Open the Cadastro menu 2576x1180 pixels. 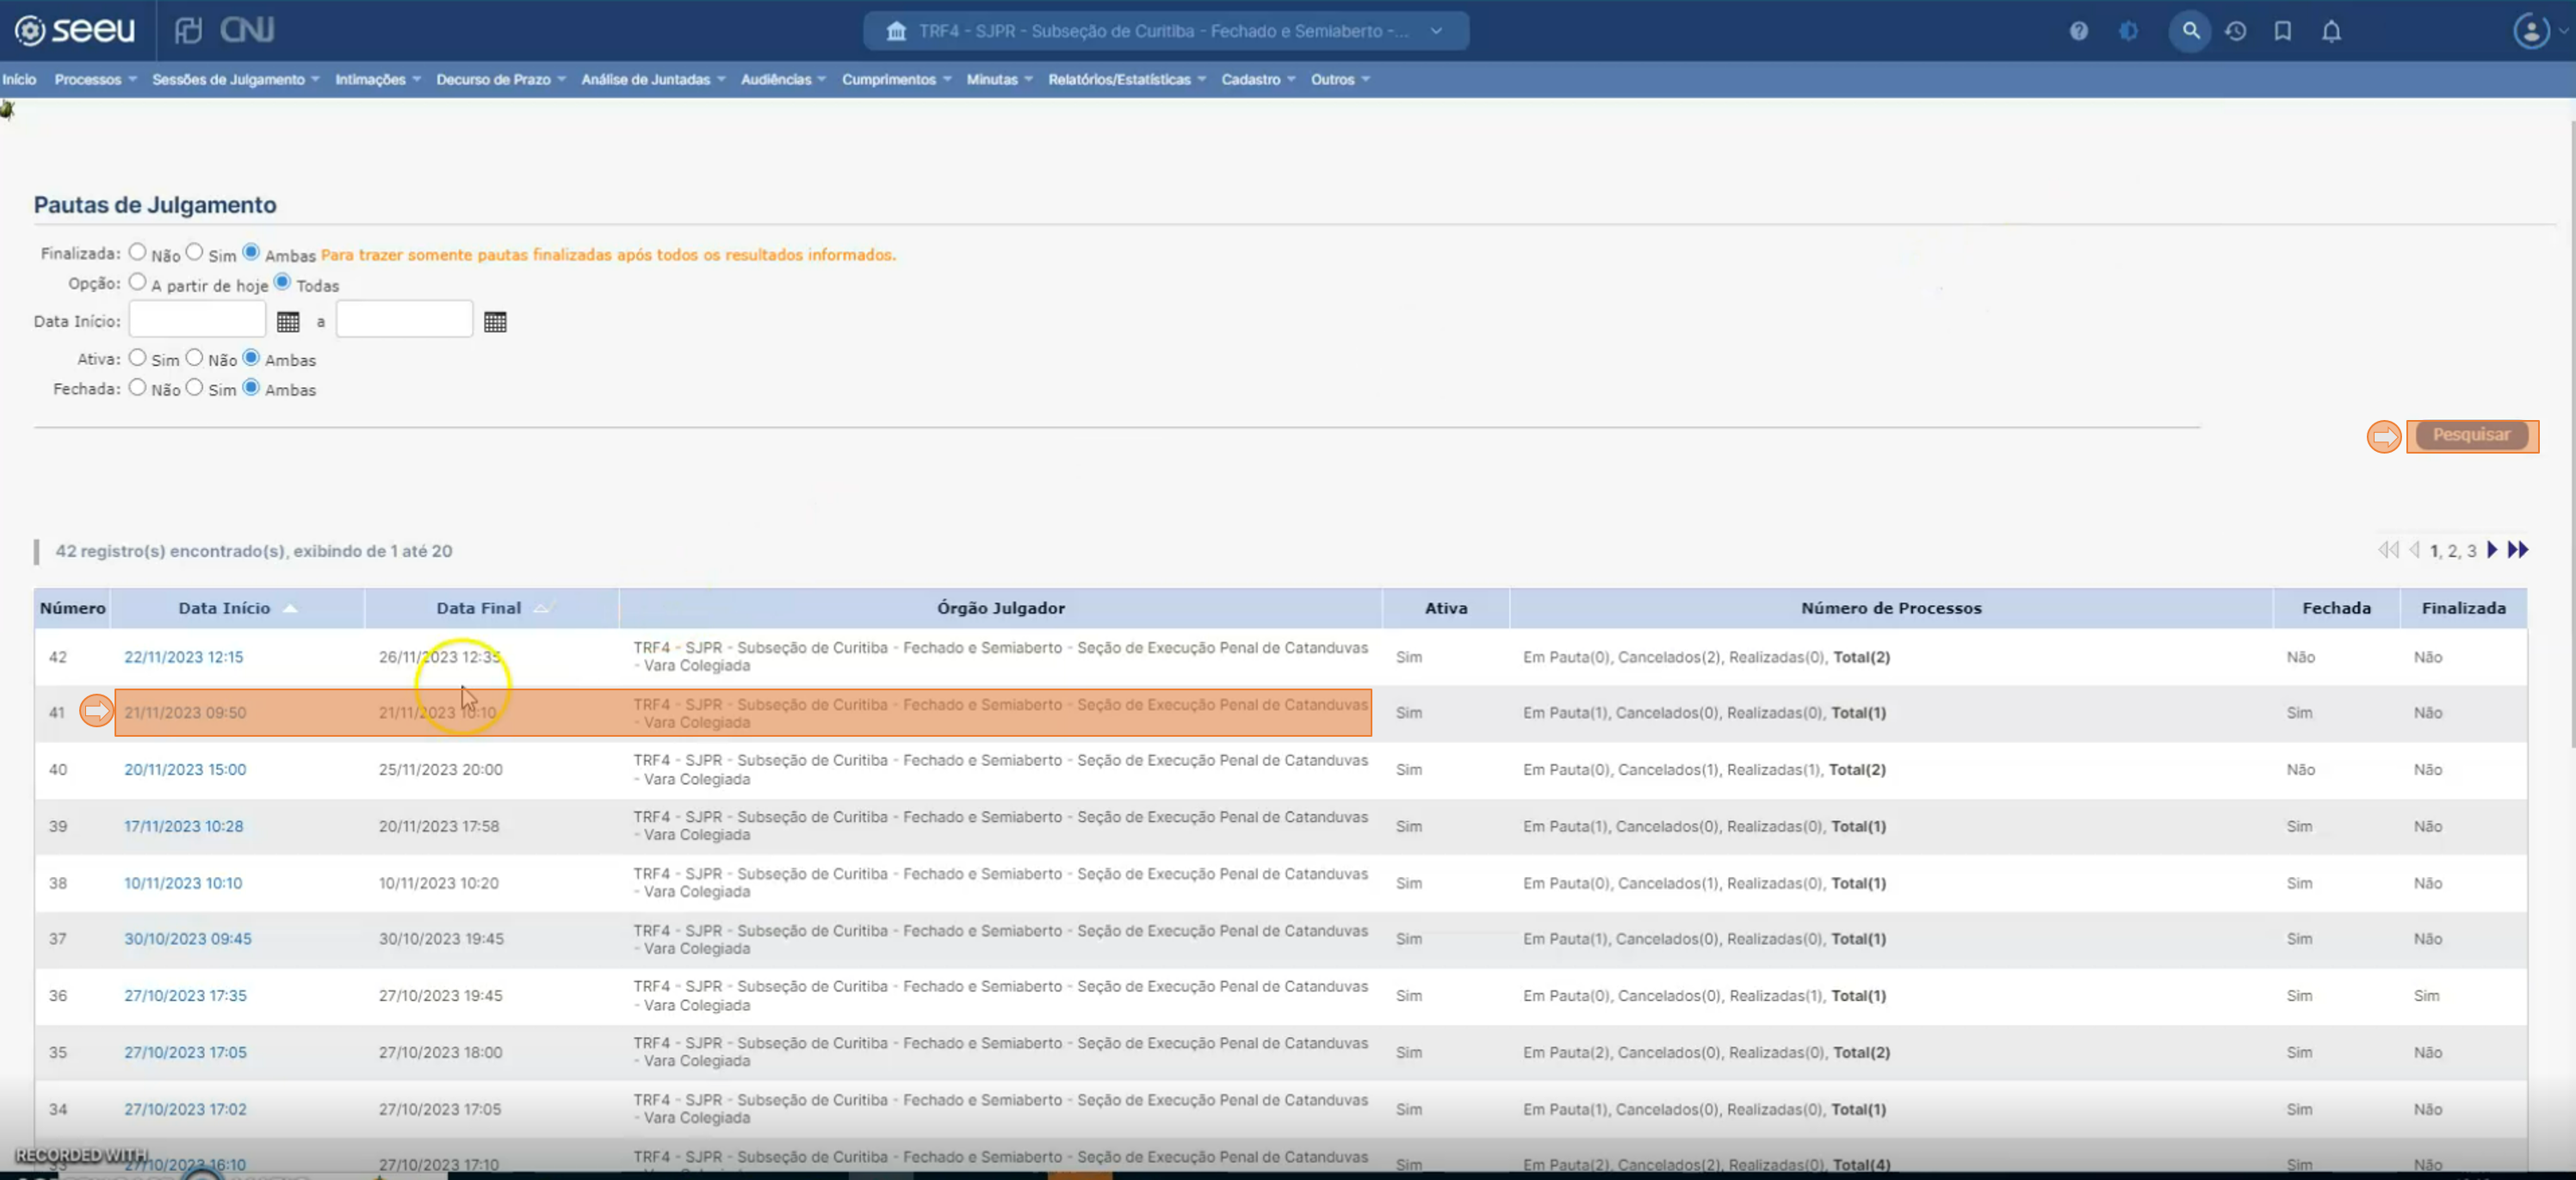tap(1257, 80)
